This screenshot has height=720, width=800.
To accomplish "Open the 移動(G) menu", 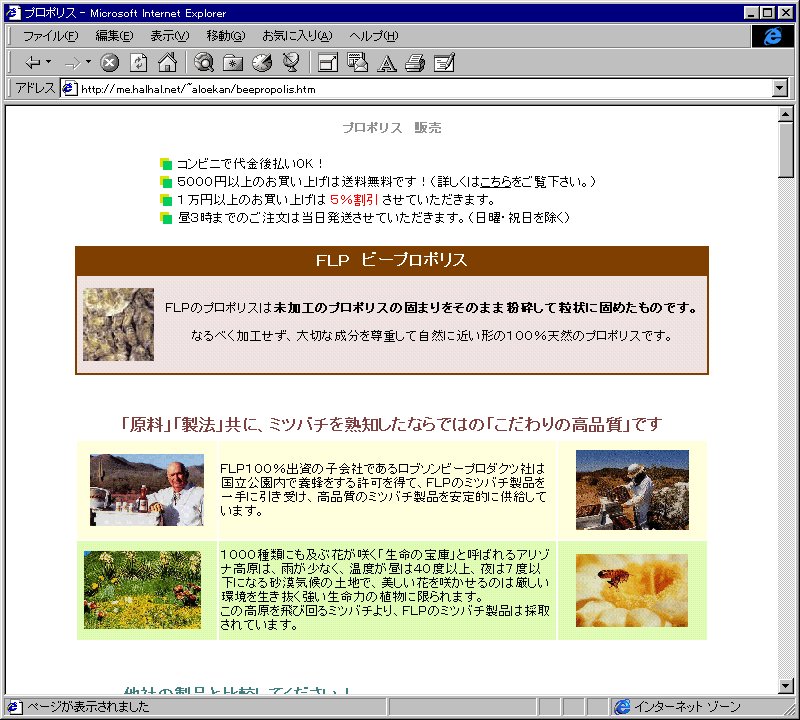I will point(226,36).
